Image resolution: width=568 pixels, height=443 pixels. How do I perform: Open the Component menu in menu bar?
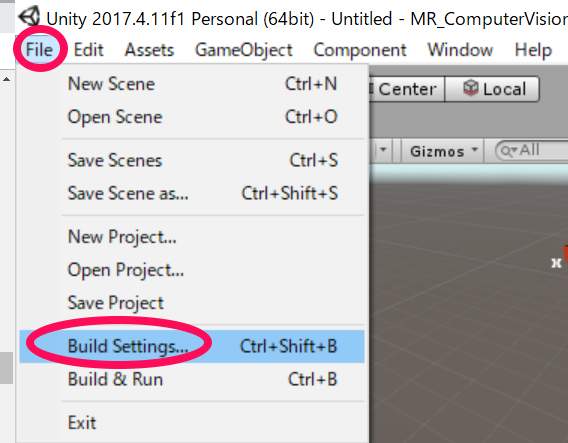click(360, 50)
